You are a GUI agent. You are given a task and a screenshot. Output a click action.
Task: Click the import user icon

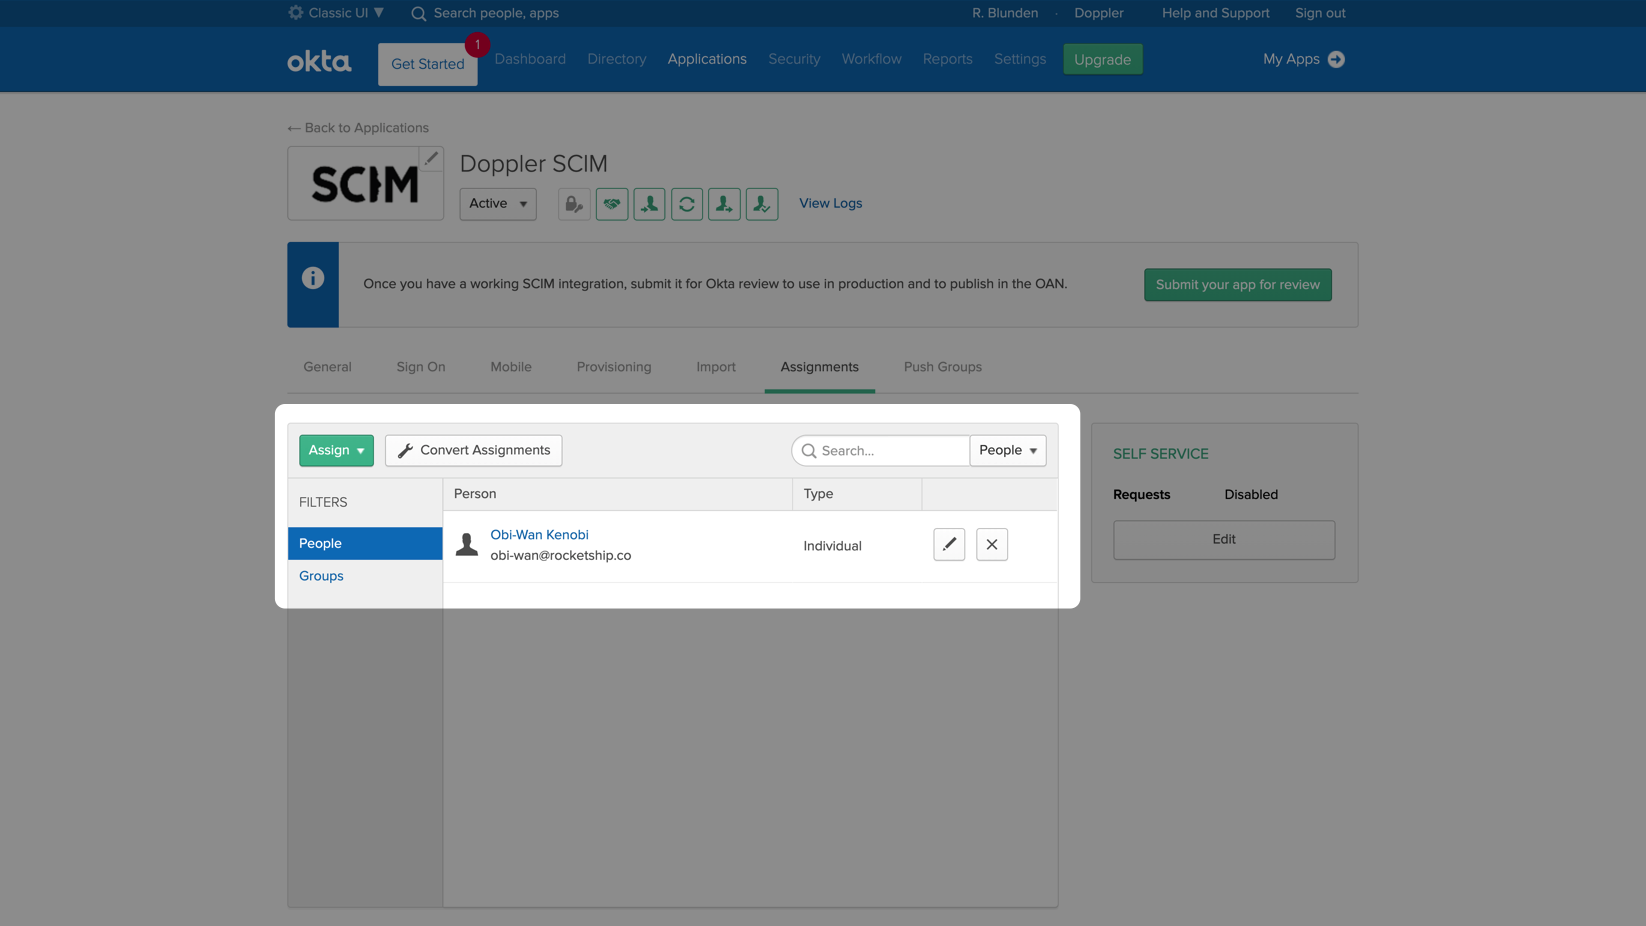(x=649, y=204)
